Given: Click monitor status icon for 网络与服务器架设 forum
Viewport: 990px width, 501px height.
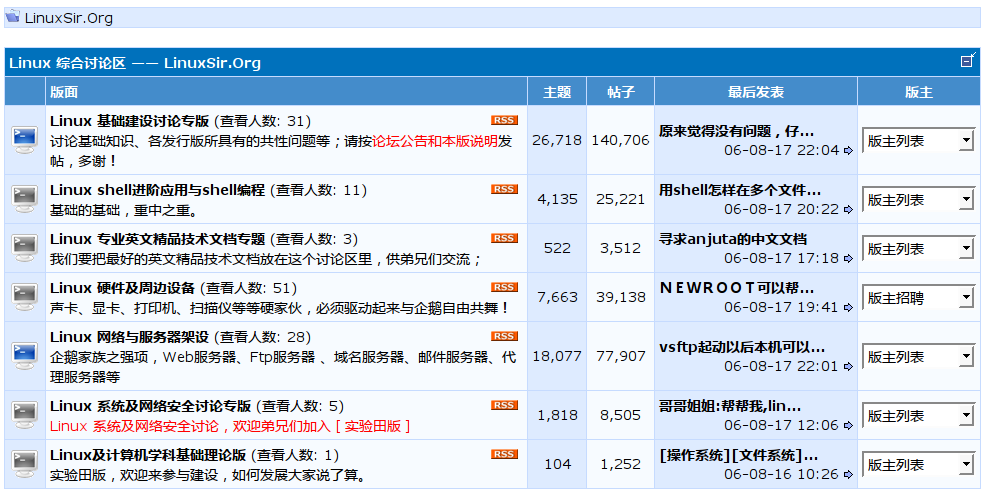Looking at the screenshot, I should click(25, 356).
